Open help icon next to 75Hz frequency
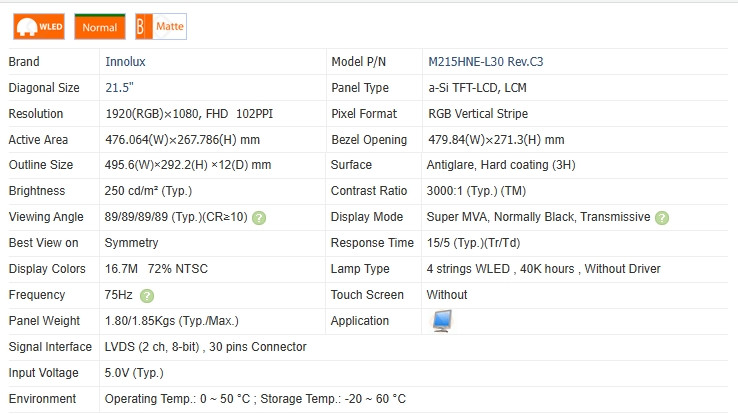 pos(147,296)
